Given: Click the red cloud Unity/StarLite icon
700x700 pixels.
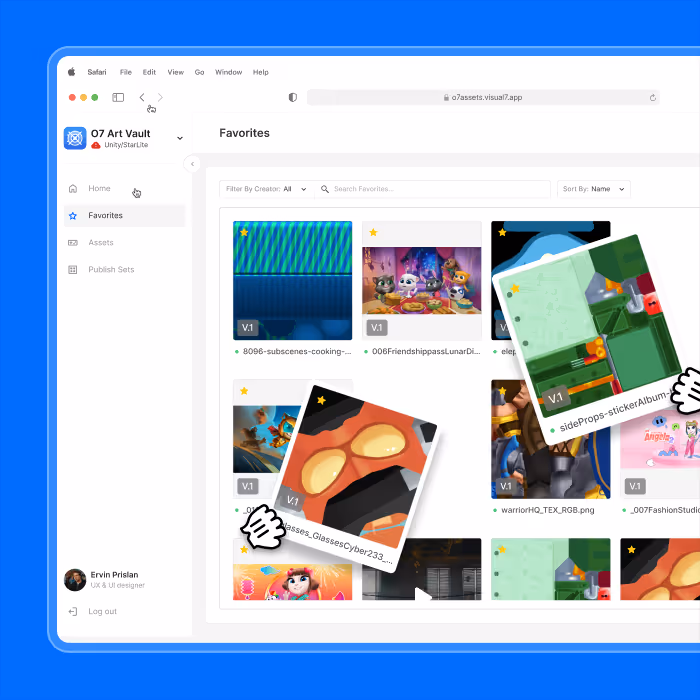Looking at the screenshot, I should (x=96, y=145).
